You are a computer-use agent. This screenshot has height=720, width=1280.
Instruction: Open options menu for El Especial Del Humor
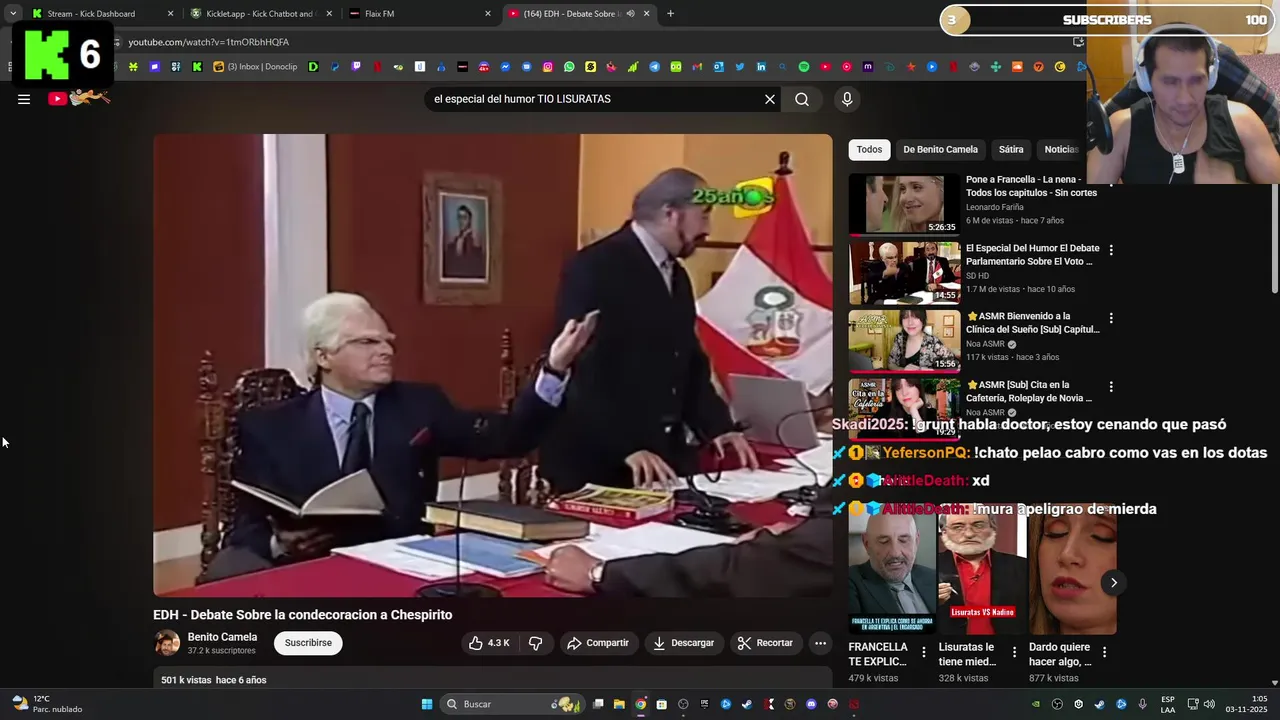tap(1110, 250)
